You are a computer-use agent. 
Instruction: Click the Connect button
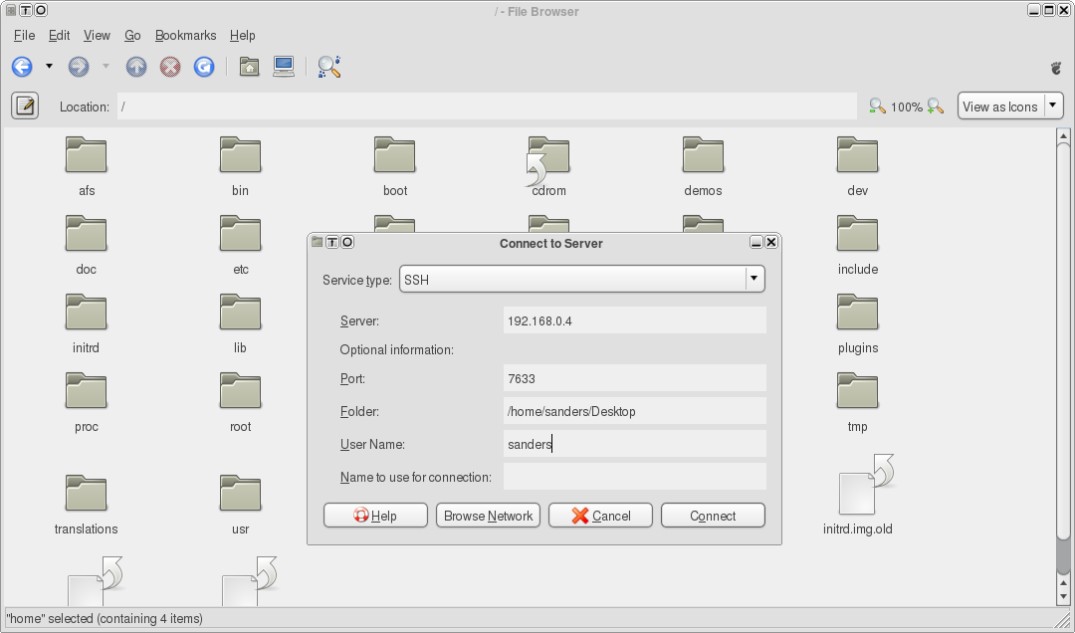click(712, 516)
